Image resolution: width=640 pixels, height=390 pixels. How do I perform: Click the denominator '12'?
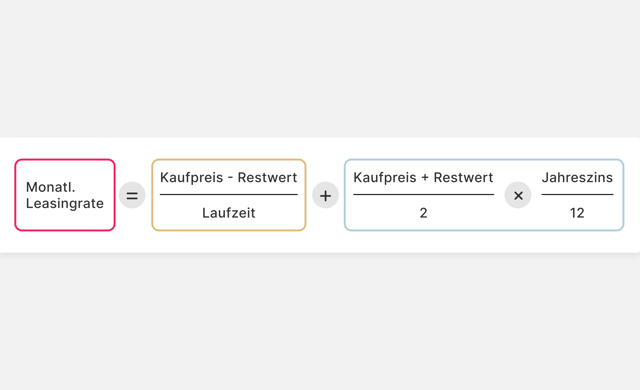[x=577, y=213]
